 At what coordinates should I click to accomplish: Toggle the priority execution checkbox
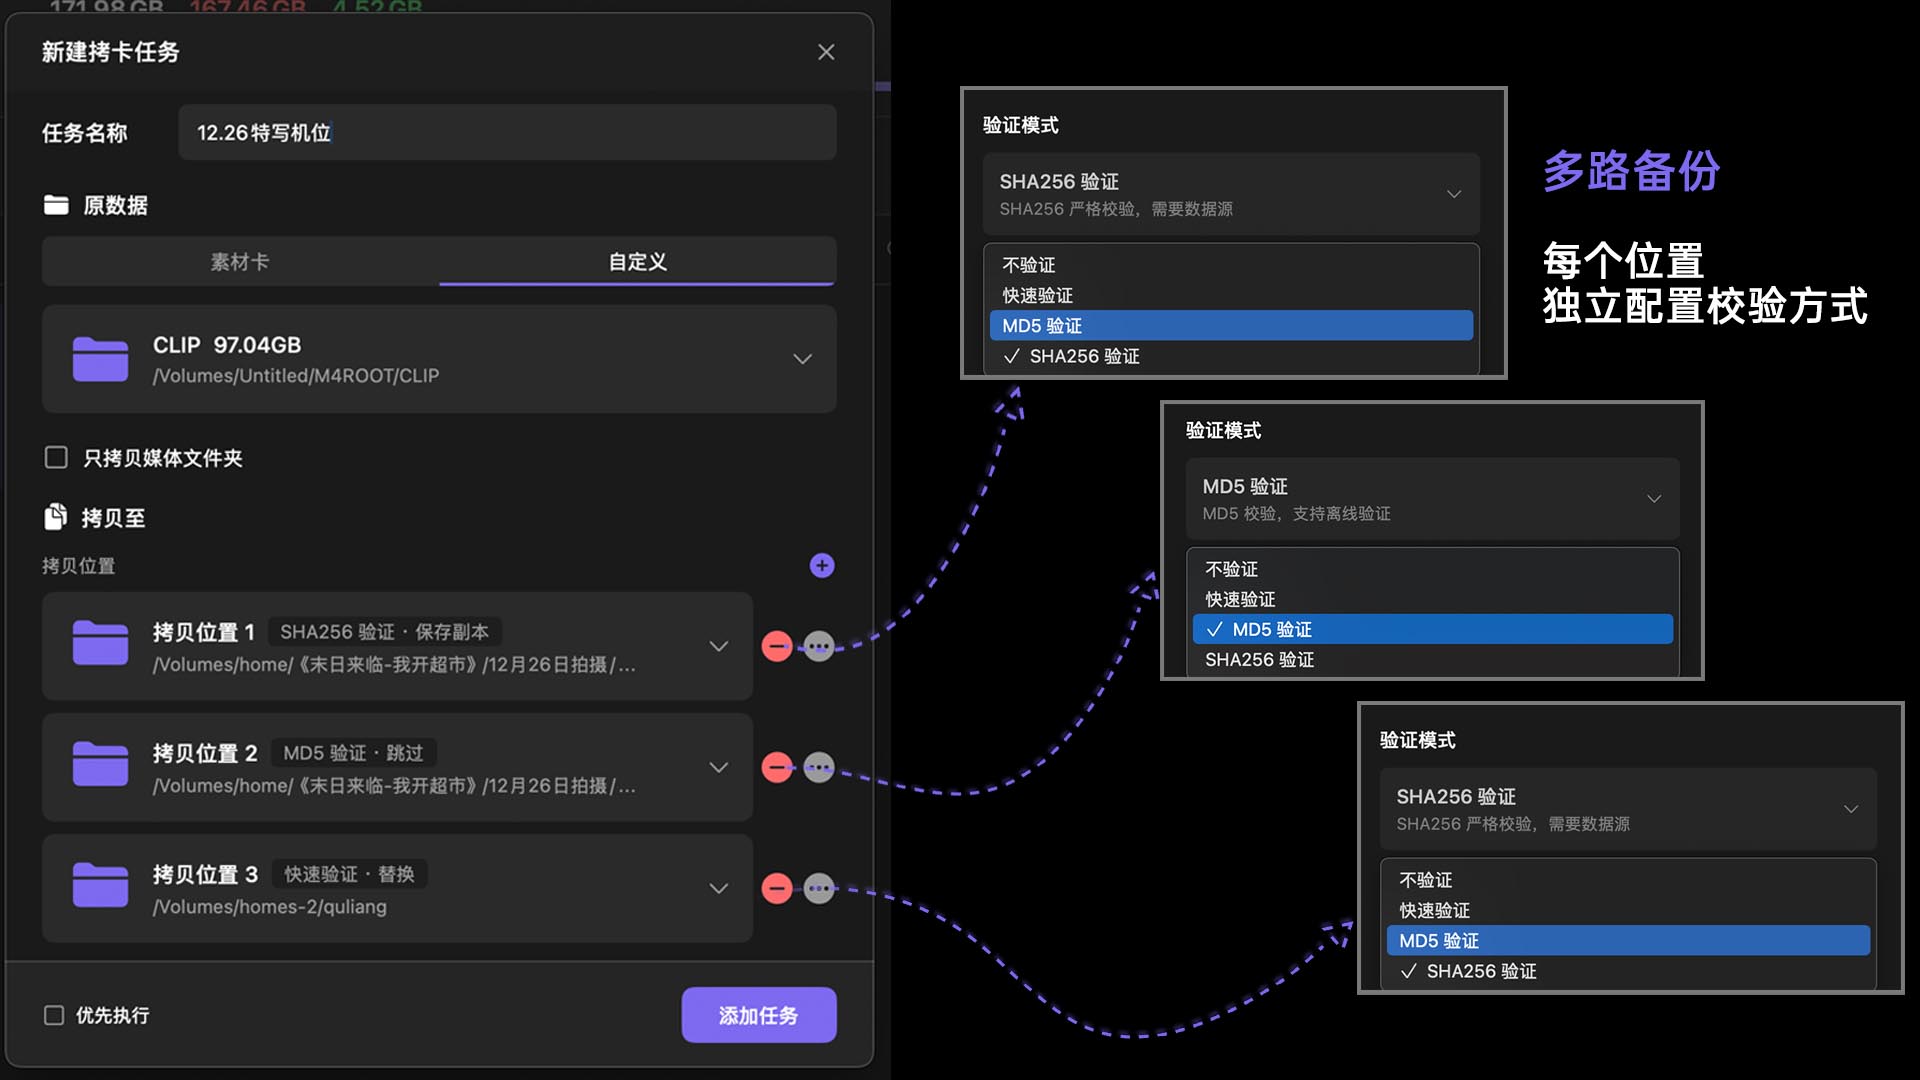coord(54,1016)
